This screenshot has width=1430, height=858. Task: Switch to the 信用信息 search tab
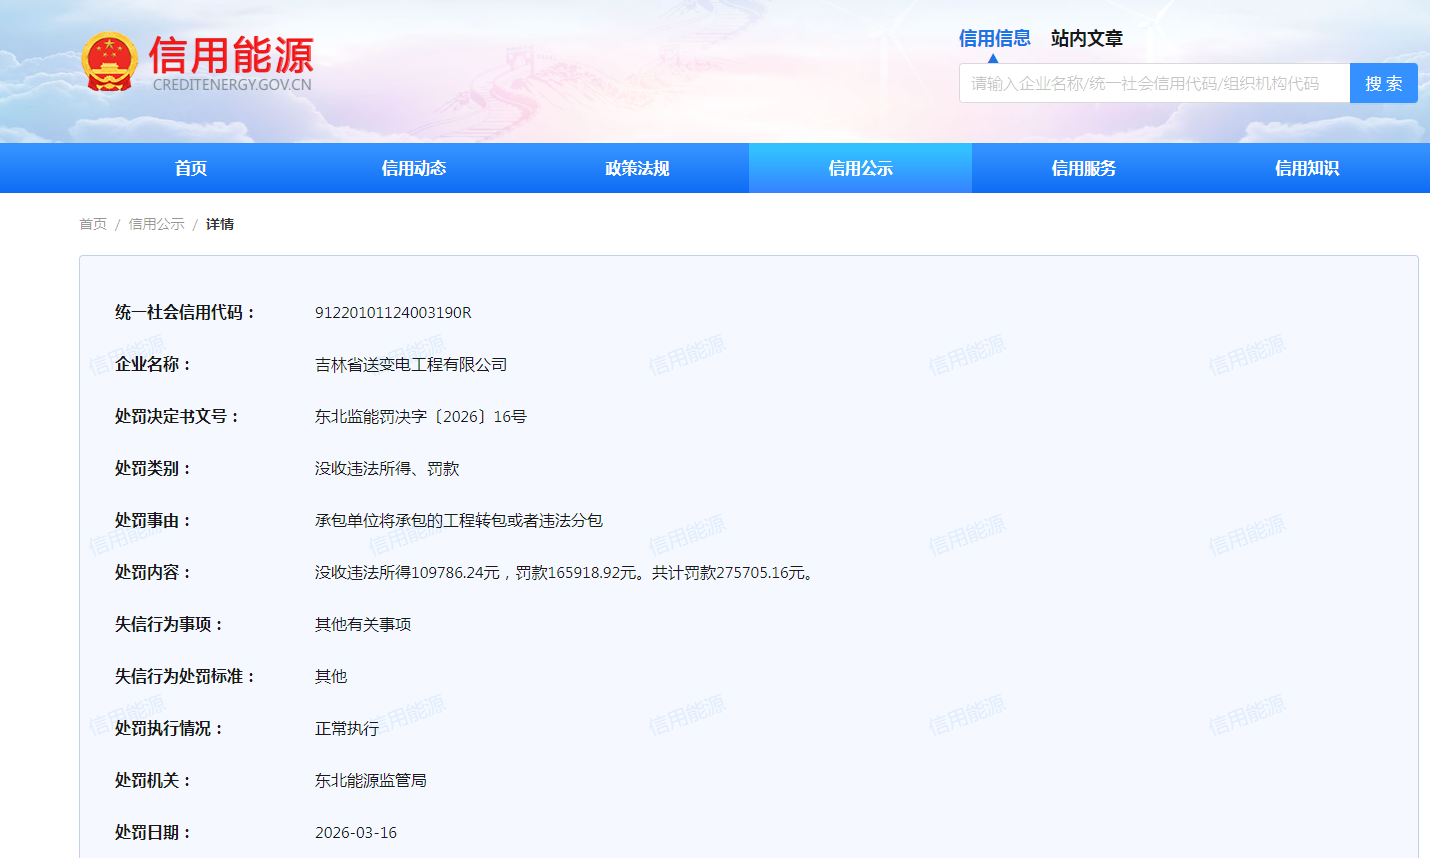pyautogui.click(x=994, y=38)
